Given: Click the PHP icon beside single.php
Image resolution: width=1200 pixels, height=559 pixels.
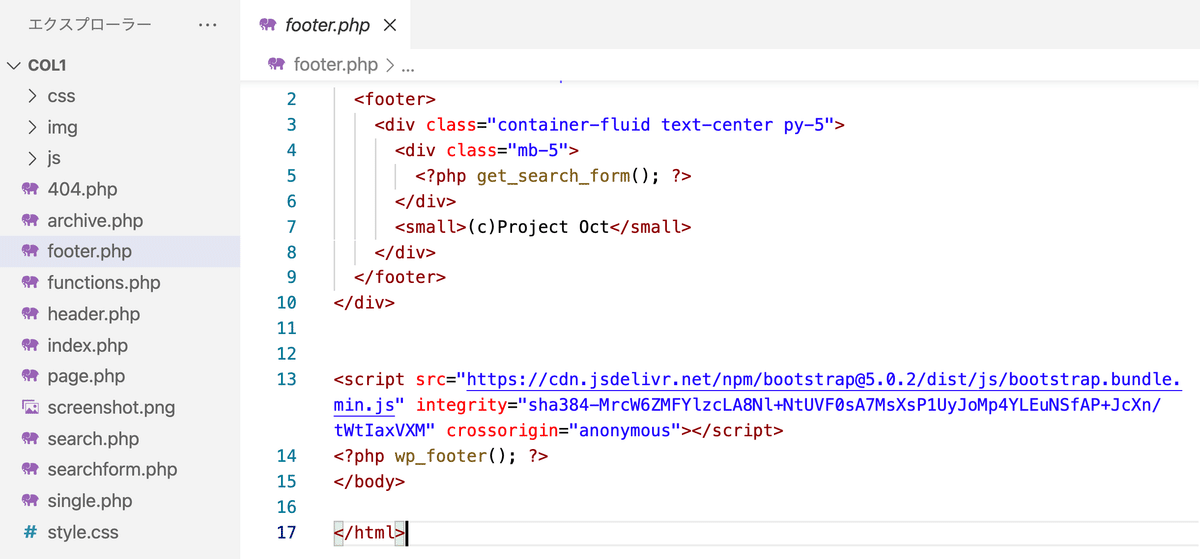Looking at the screenshot, I should pyautogui.click(x=30, y=501).
